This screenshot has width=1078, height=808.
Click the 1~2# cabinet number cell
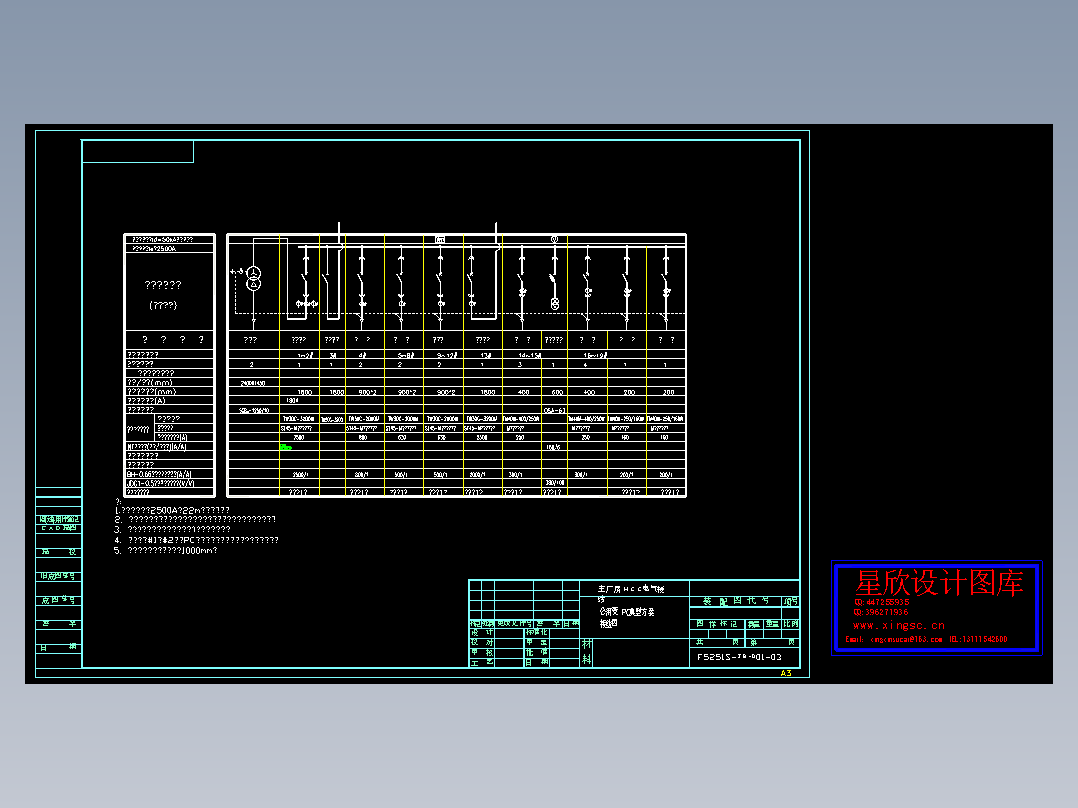coord(305,356)
